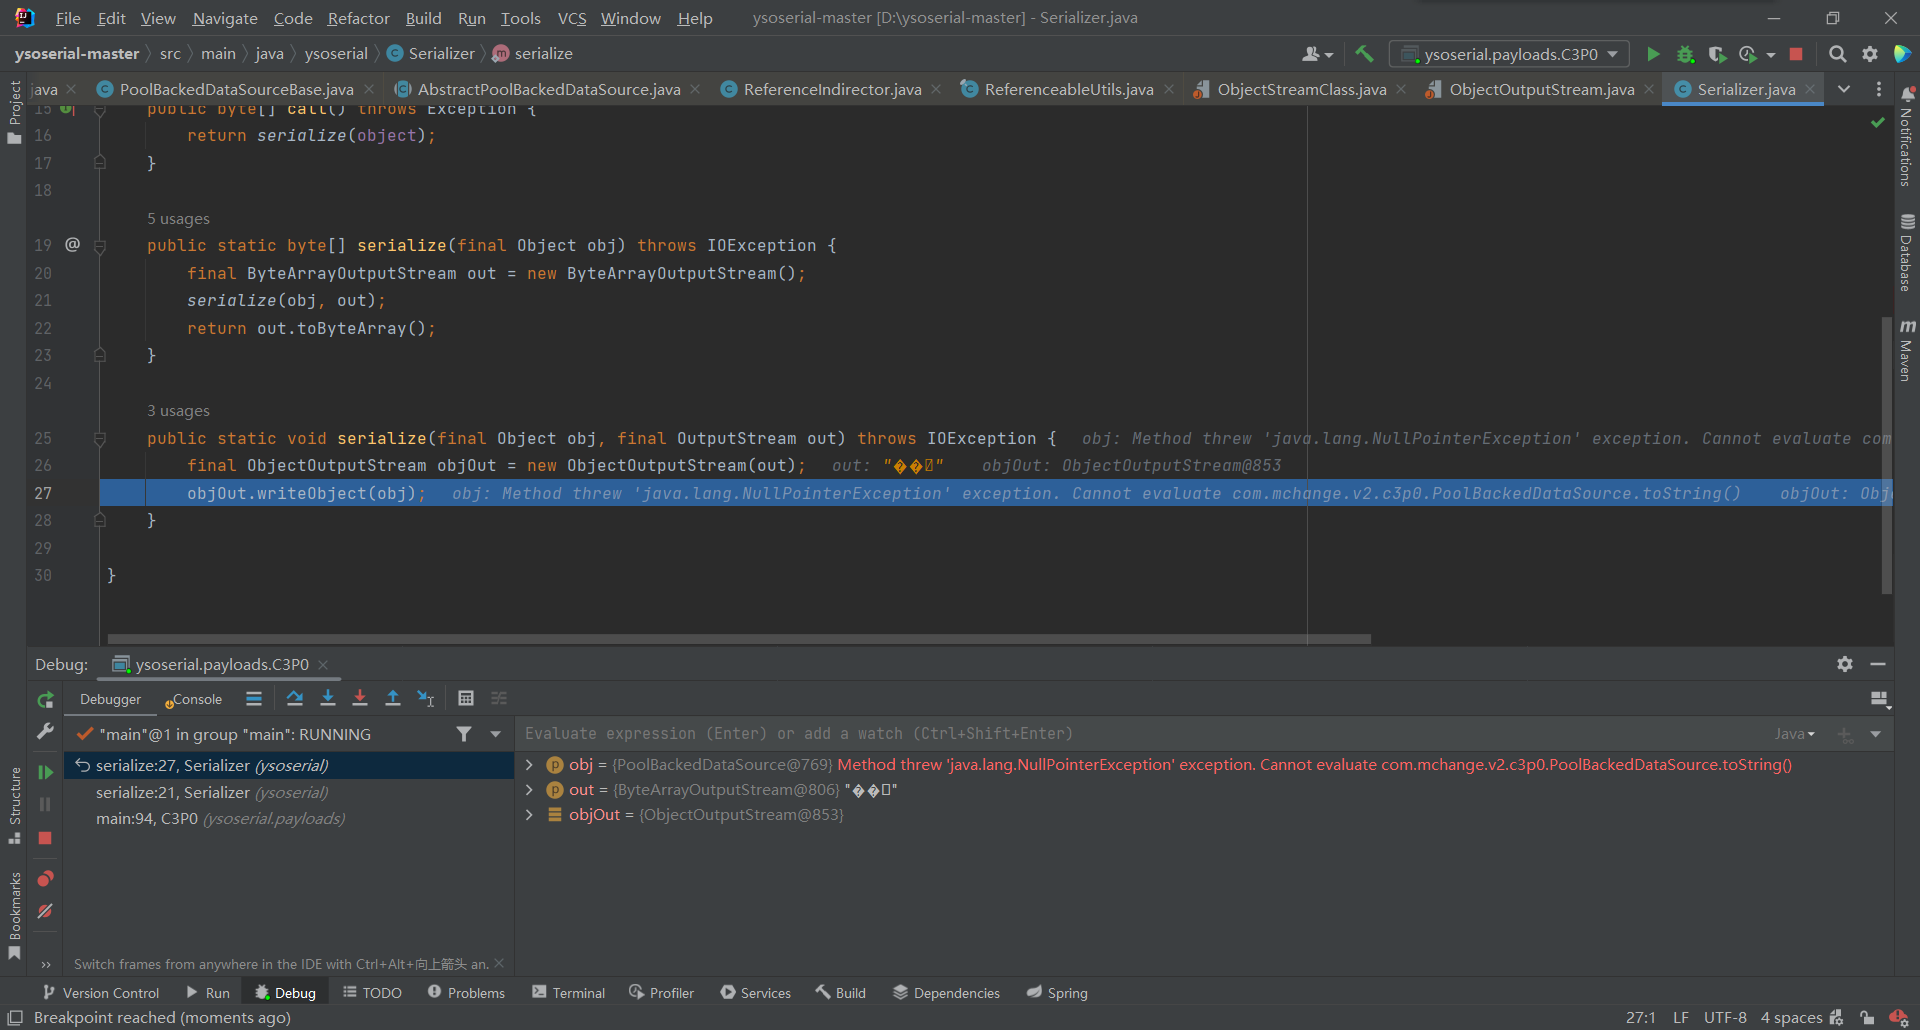The width and height of the screenshot is (1920, 1030).
Task: Rerun the debug session with the green rerun icon
Action: 45,700
